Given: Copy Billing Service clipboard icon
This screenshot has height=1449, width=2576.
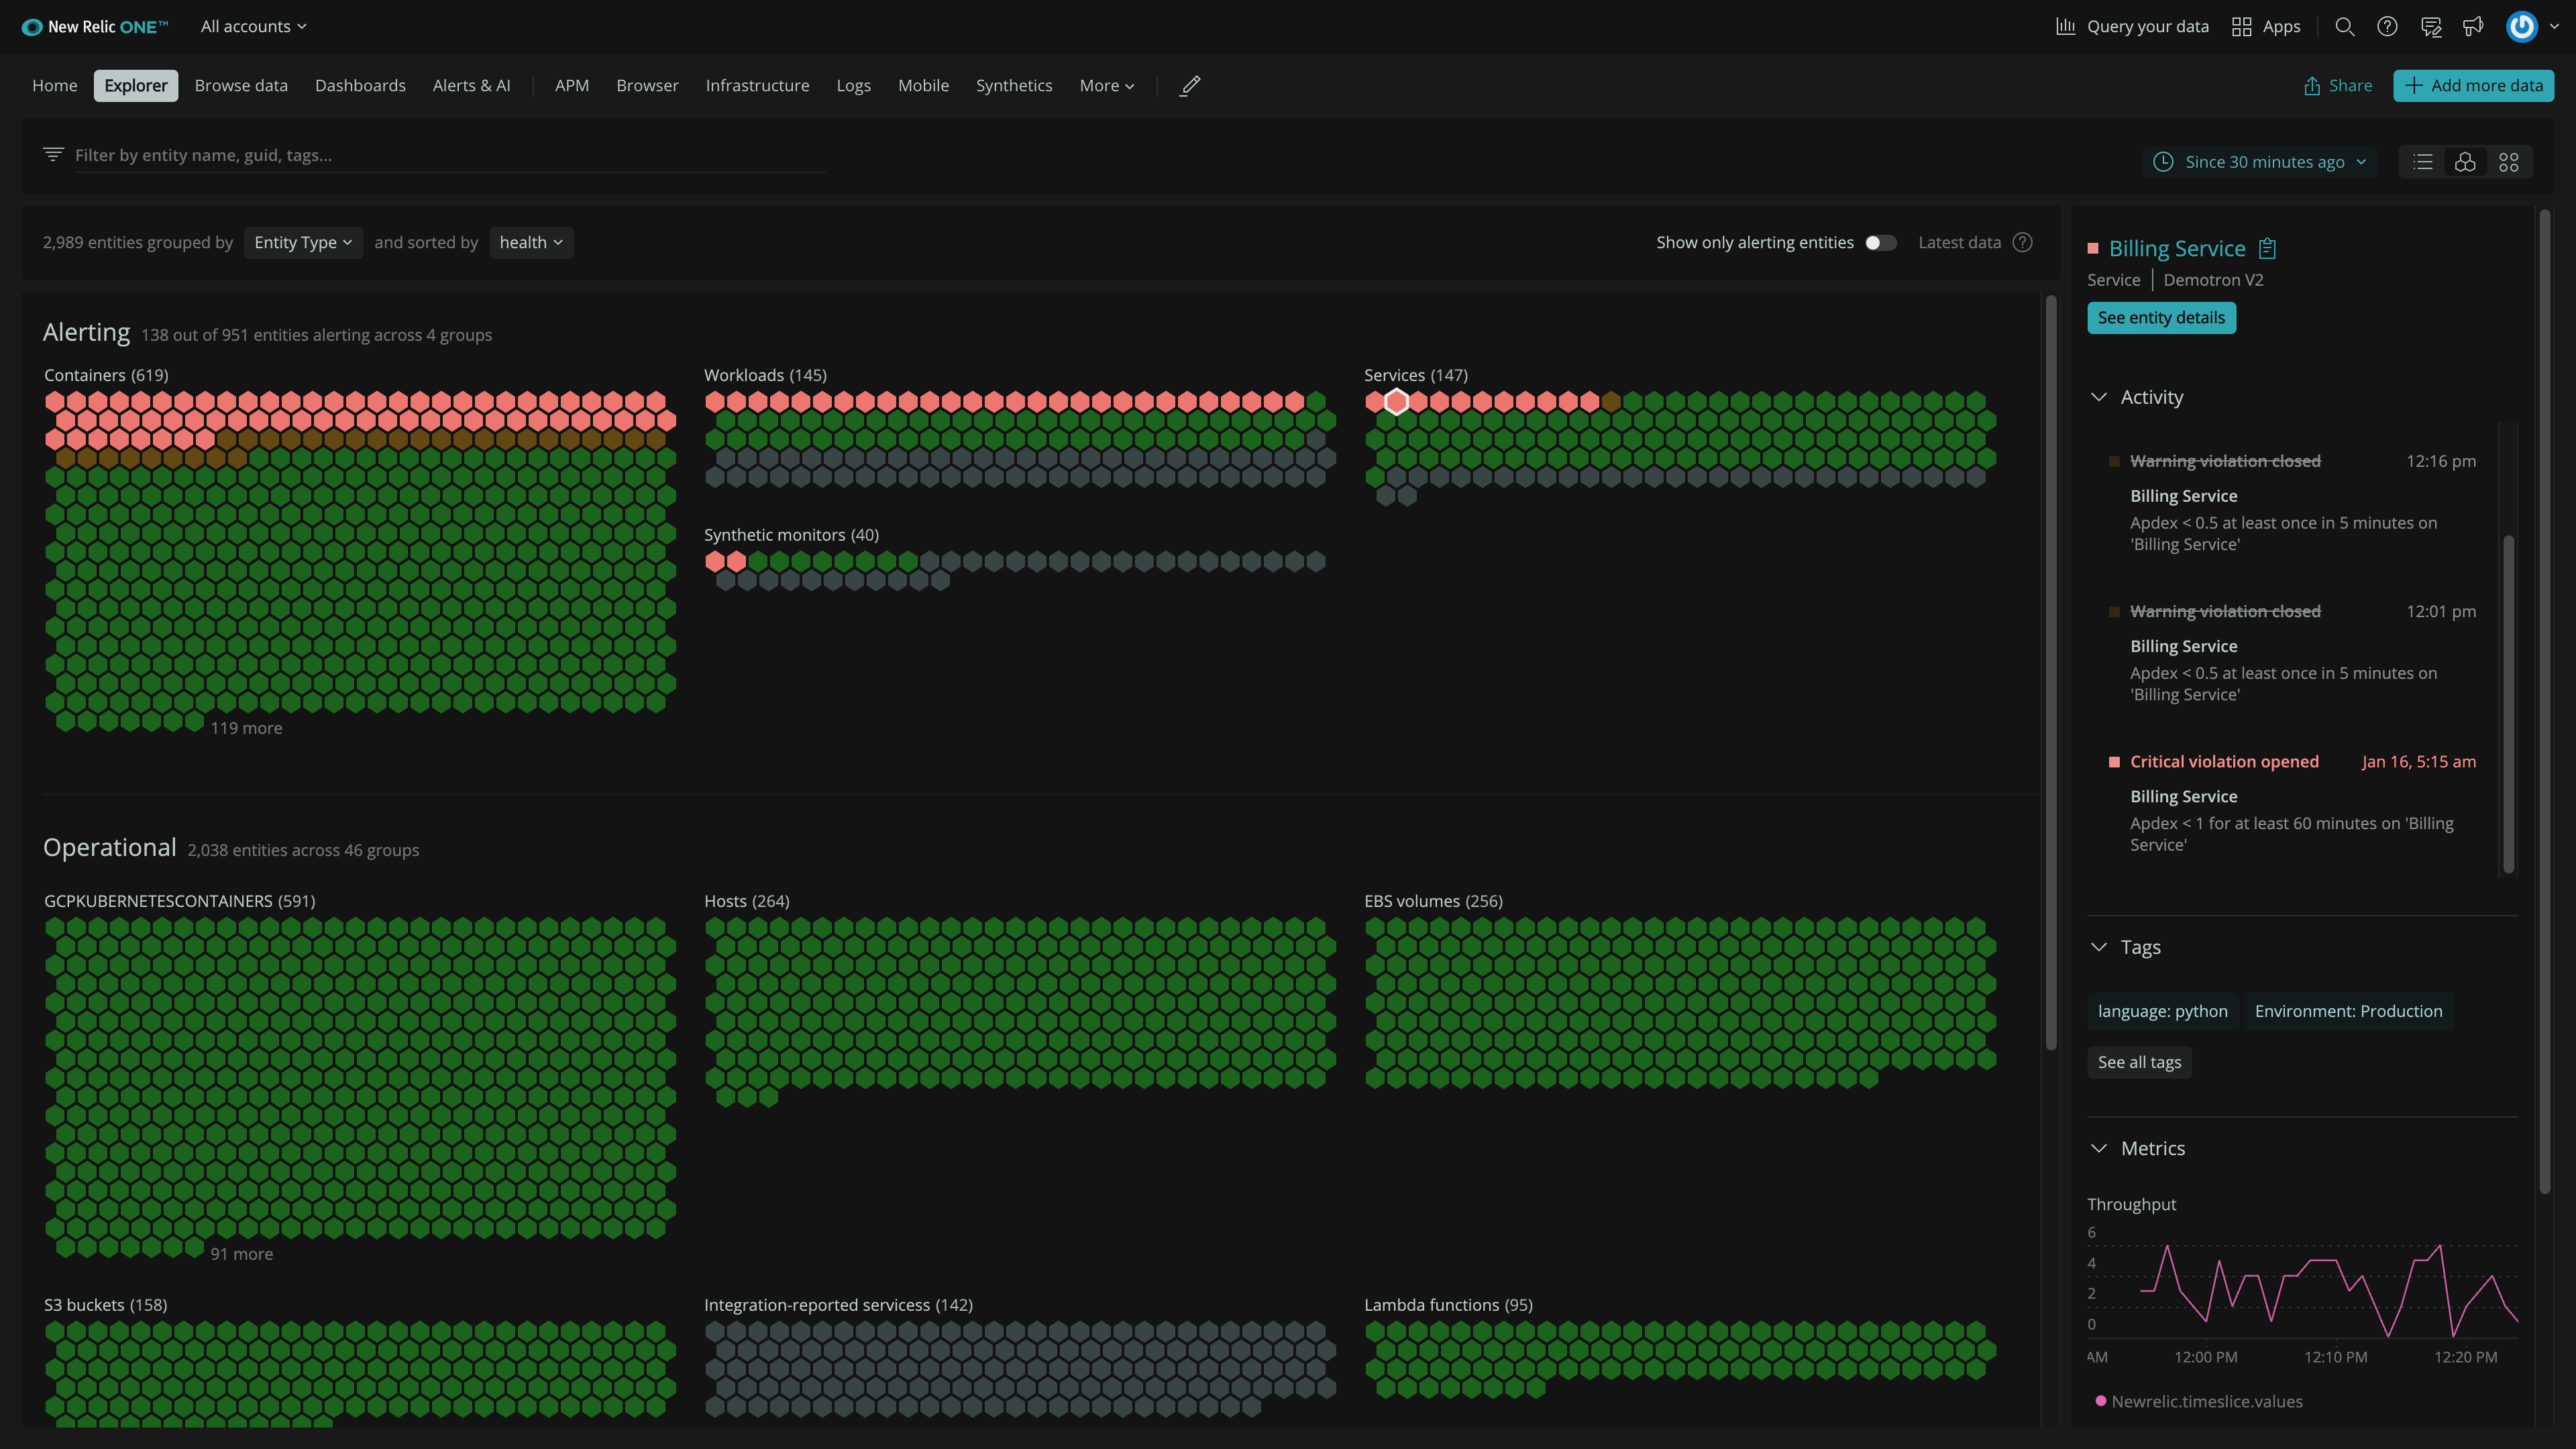Looking at the screenshot, I should tap(2267, 248).
